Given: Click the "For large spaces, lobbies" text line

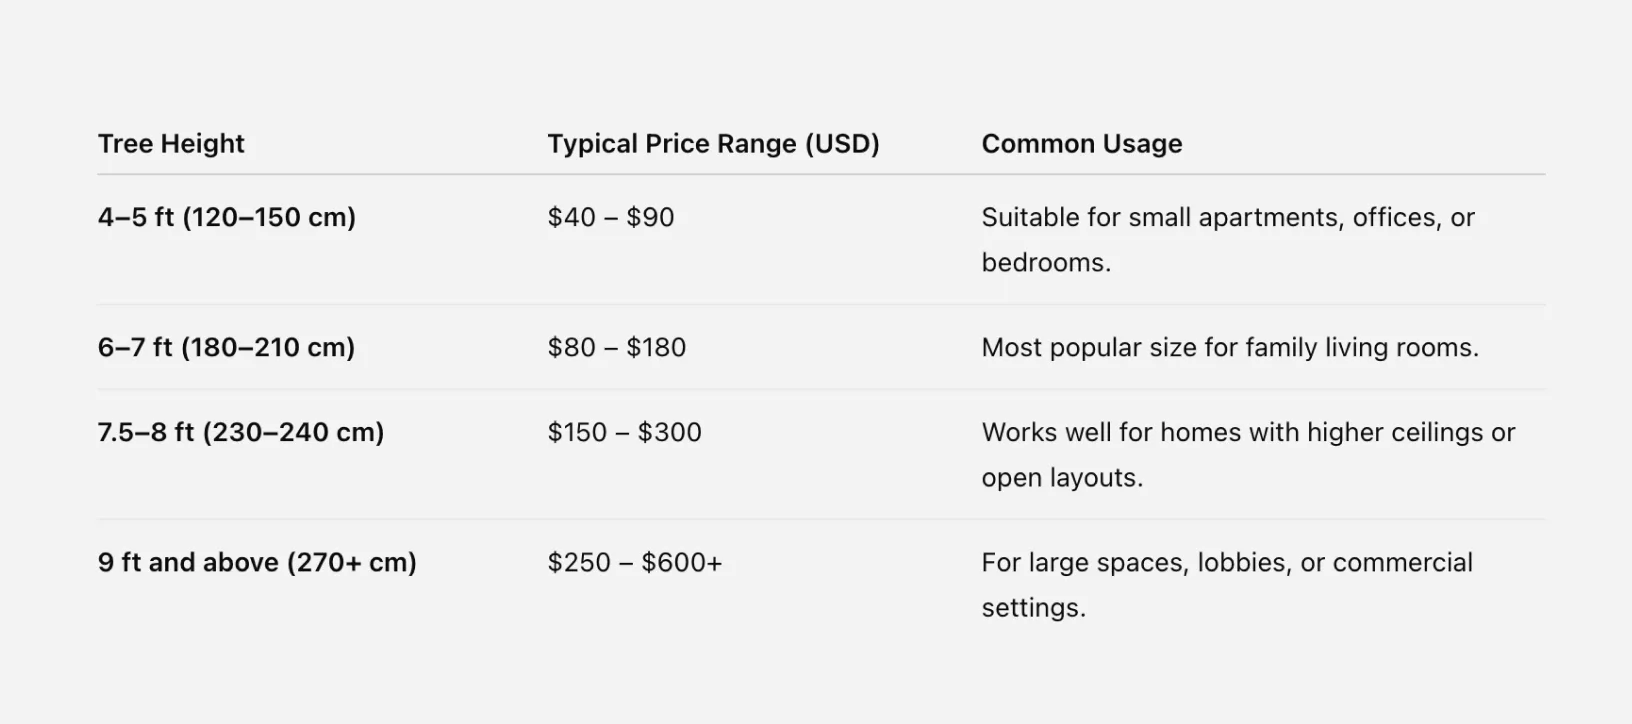Looking at the screenshot, I should [1227, 563].
